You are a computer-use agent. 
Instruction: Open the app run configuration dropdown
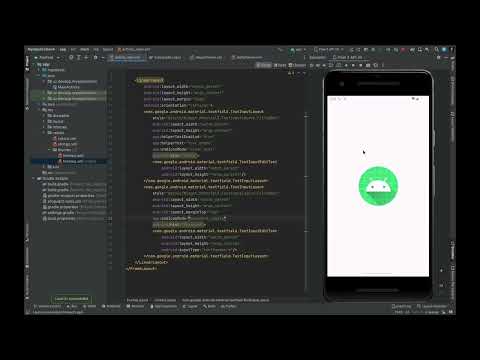coord(298,50)
